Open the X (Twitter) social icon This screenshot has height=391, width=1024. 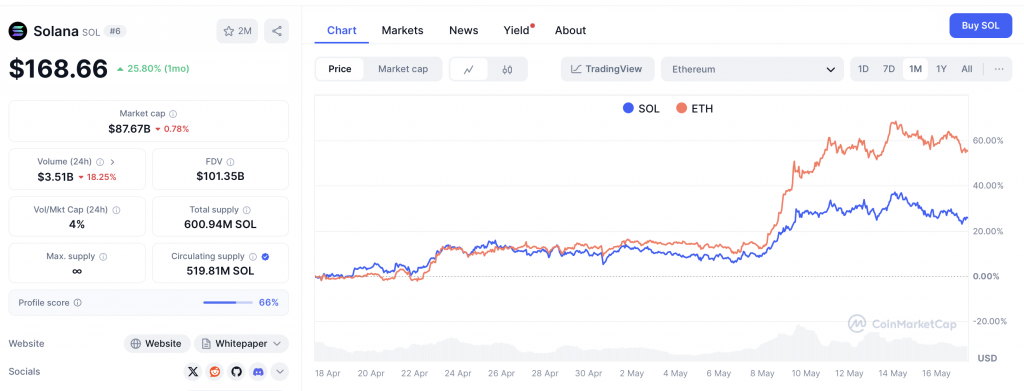click(193, 371)
